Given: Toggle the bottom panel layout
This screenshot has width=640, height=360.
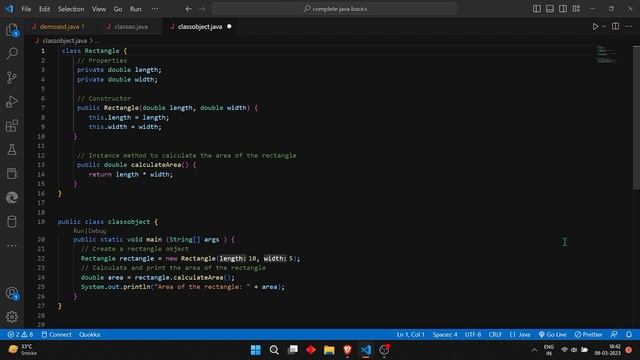Looking at the screenshot, I should pos(550,9).
